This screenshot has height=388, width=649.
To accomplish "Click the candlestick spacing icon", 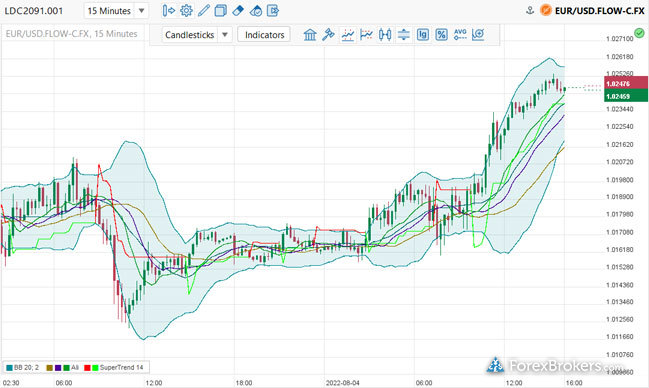I will point(385,35).
